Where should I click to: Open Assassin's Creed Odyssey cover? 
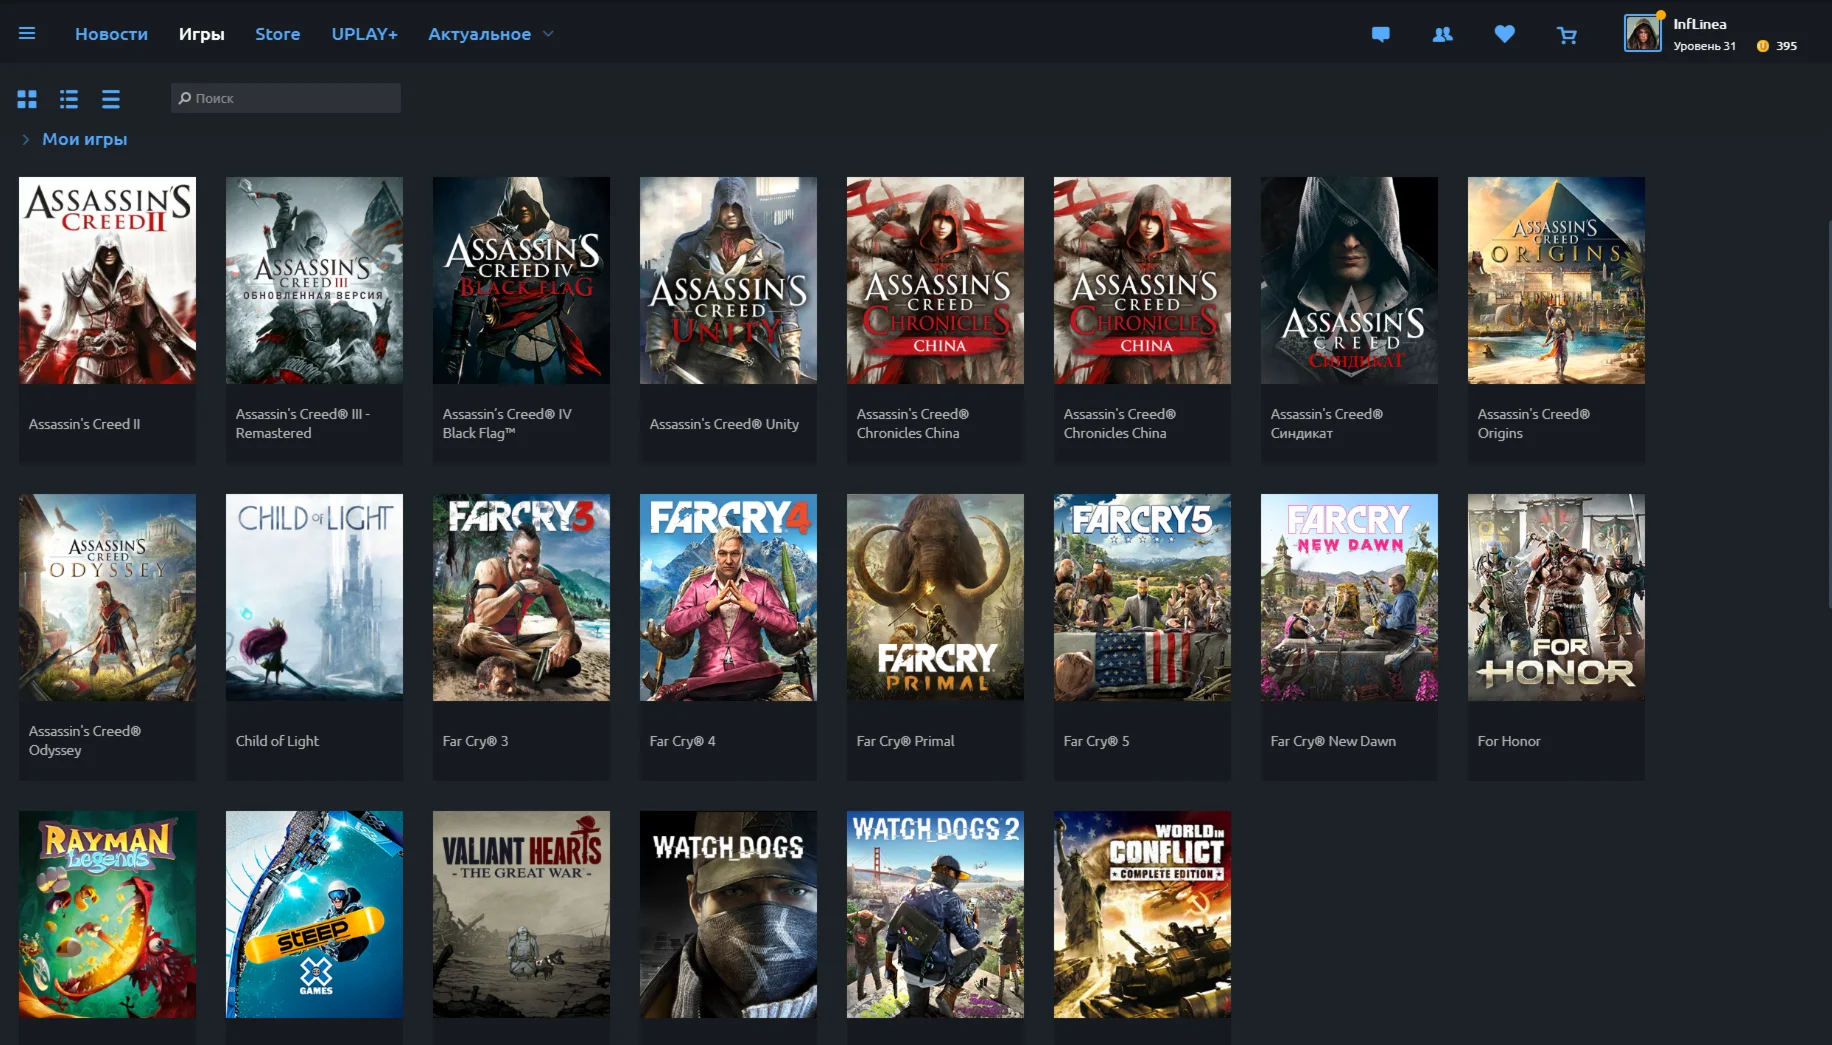click(x=106, y=597)
